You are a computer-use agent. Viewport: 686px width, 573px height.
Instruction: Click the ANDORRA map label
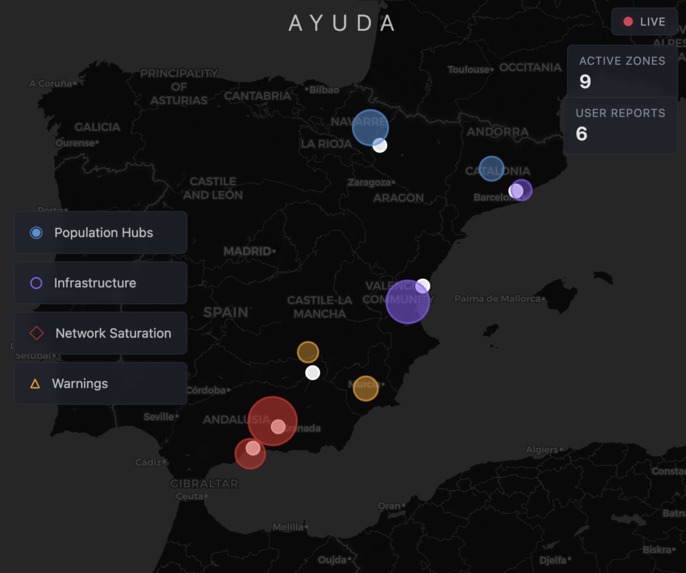498,131
